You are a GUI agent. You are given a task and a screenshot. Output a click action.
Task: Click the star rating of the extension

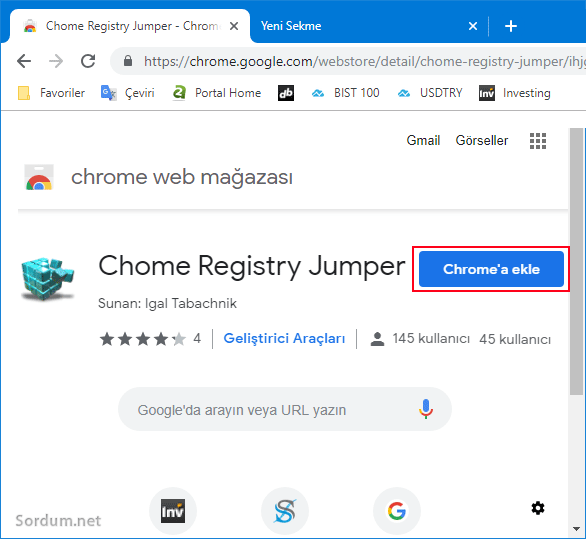[x=143, y=339]
